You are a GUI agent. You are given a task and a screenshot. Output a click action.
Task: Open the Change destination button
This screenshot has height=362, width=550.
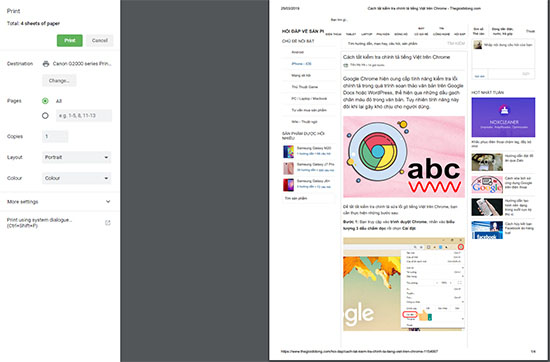[x=59, y=81]
